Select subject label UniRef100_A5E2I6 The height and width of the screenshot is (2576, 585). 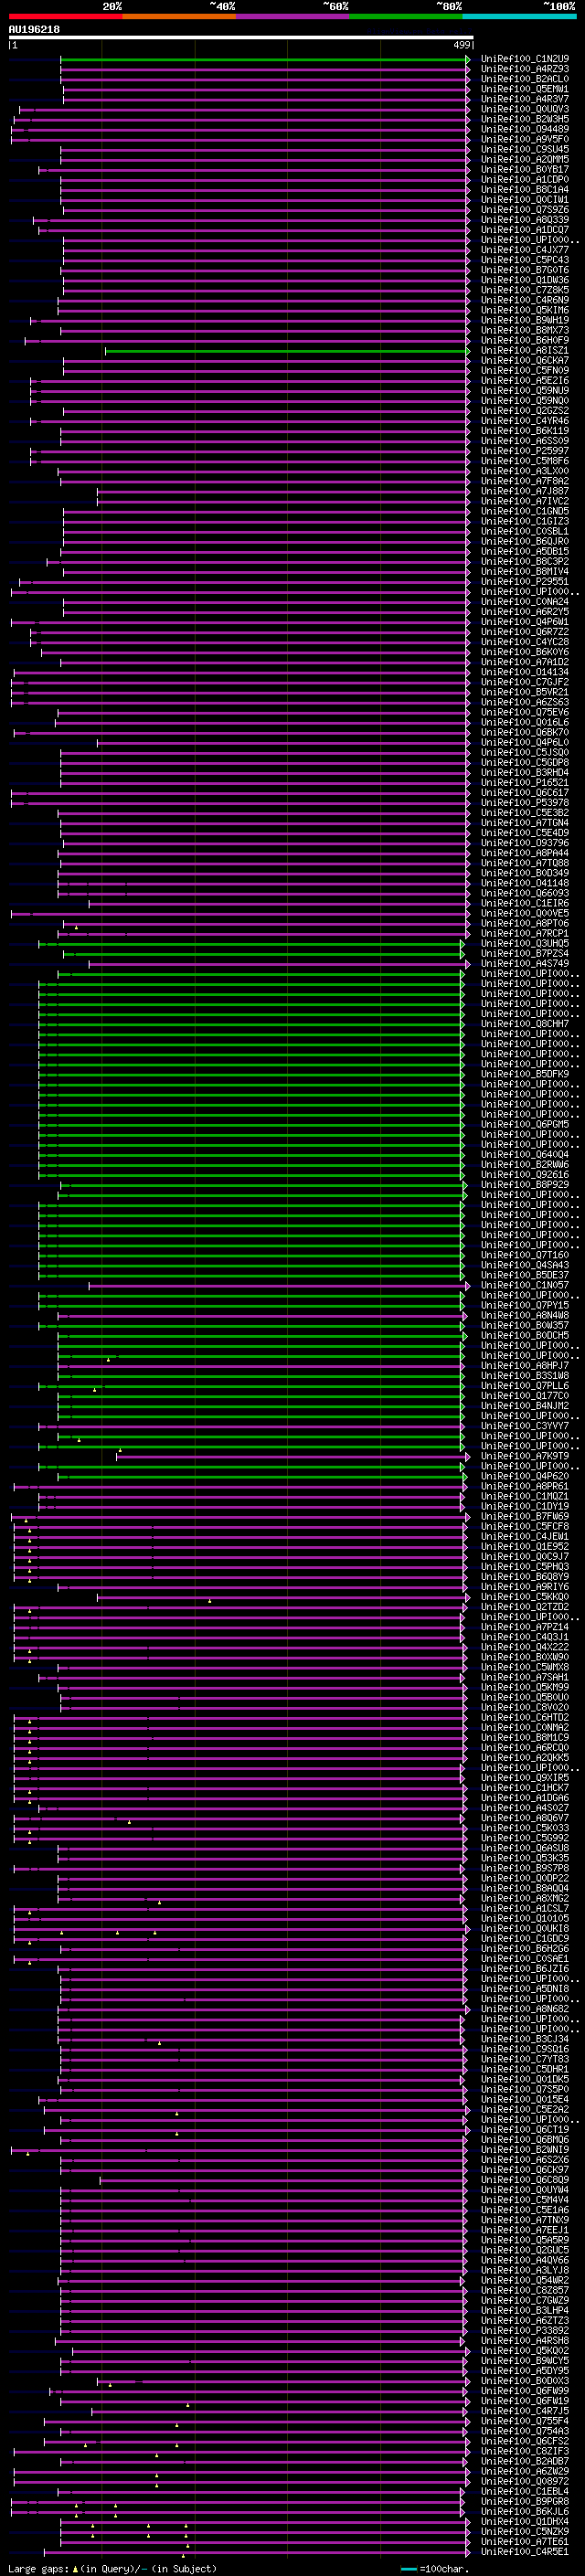pos(525,381)
